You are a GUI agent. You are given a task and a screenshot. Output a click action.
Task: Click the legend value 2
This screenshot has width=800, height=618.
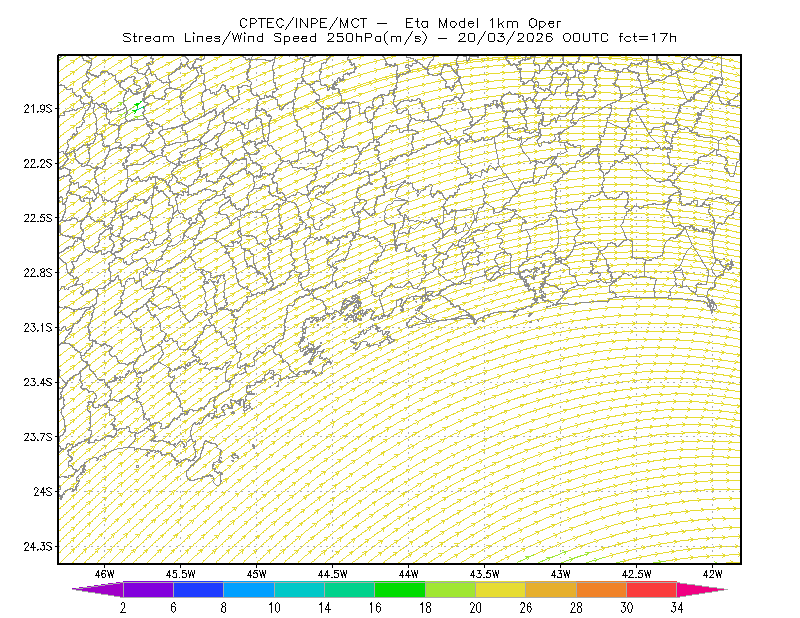[123, 608]
